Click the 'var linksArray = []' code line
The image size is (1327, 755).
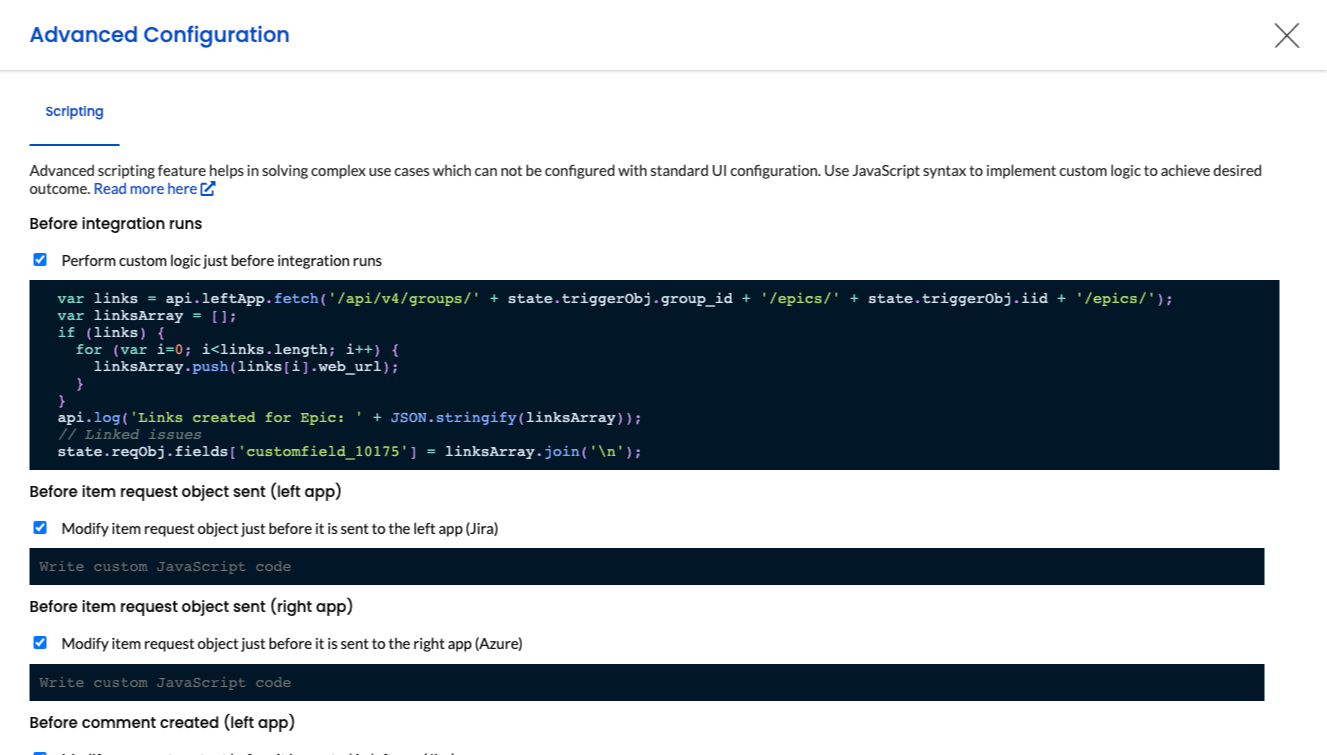(x=147, y=316)
